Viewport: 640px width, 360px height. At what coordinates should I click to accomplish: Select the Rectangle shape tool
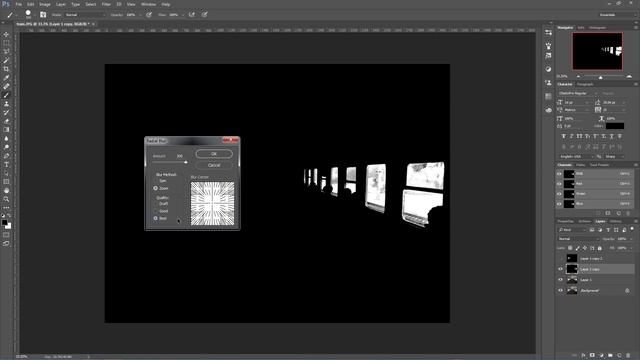tap(6, 182)
